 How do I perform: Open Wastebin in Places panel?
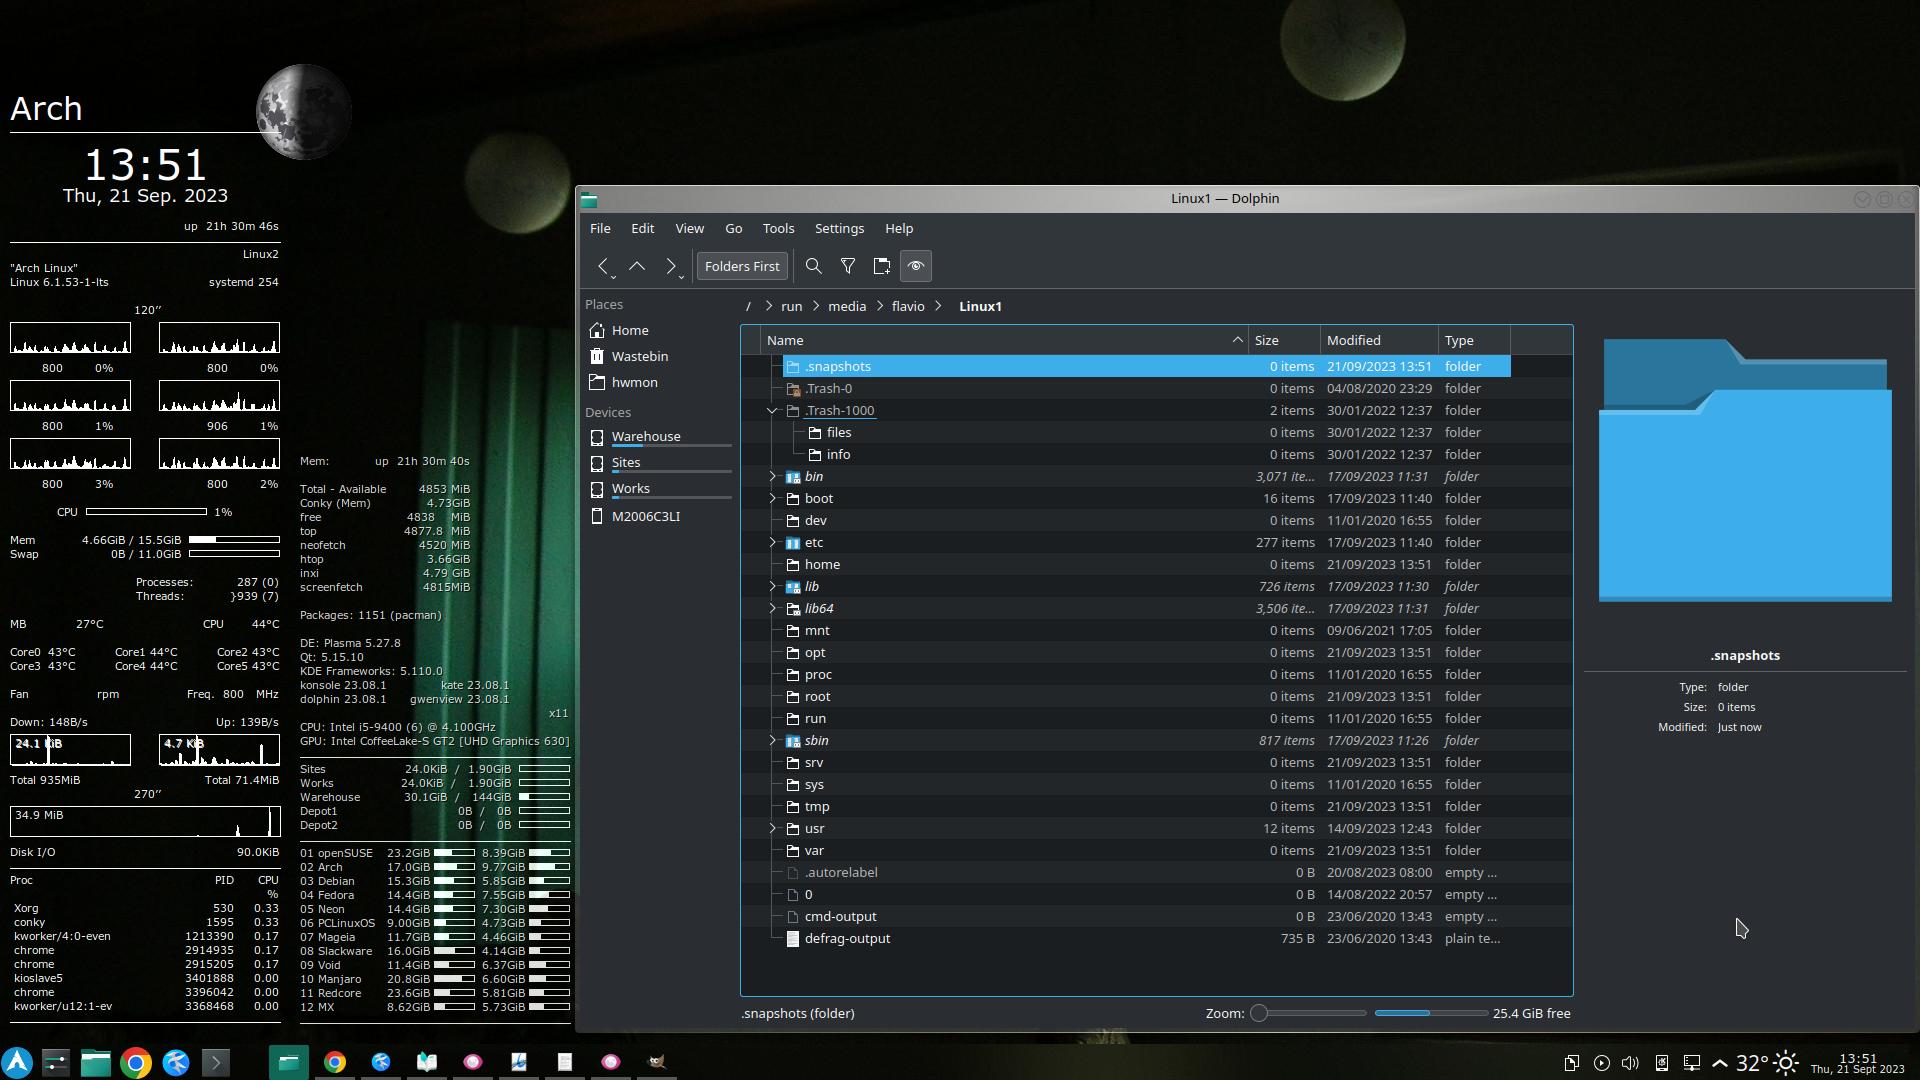click(x=639, y=357)
